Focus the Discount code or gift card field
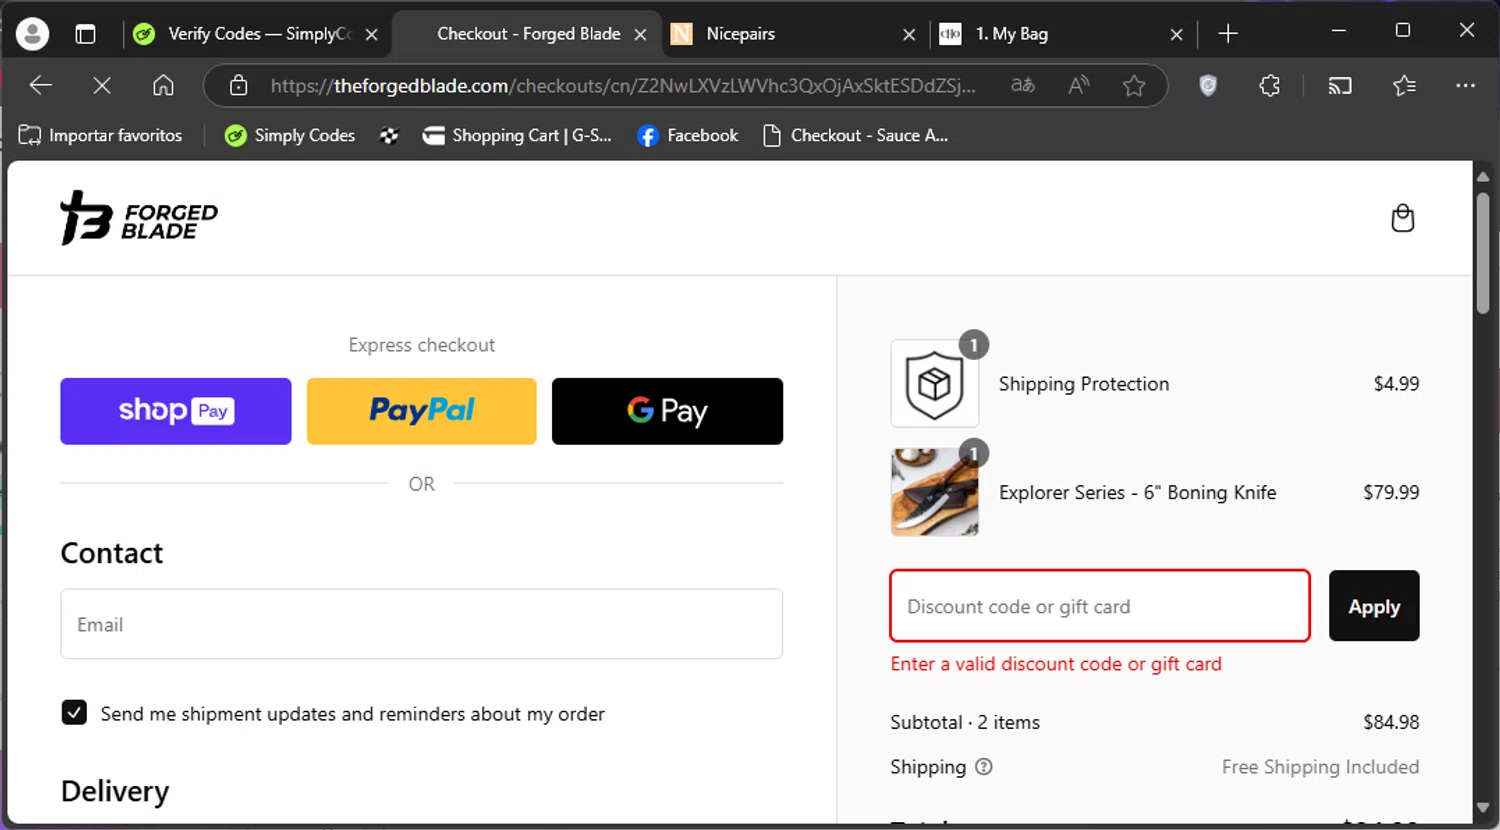 tap(1100, 606)
